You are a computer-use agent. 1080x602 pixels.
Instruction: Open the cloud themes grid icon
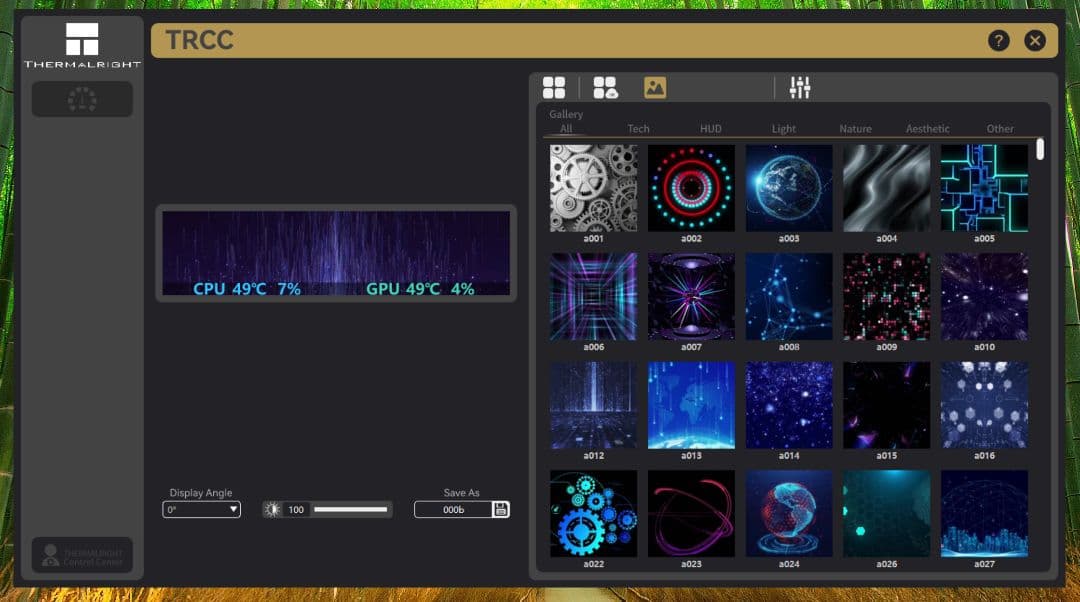pyautogui.click(x=606, y=88)
